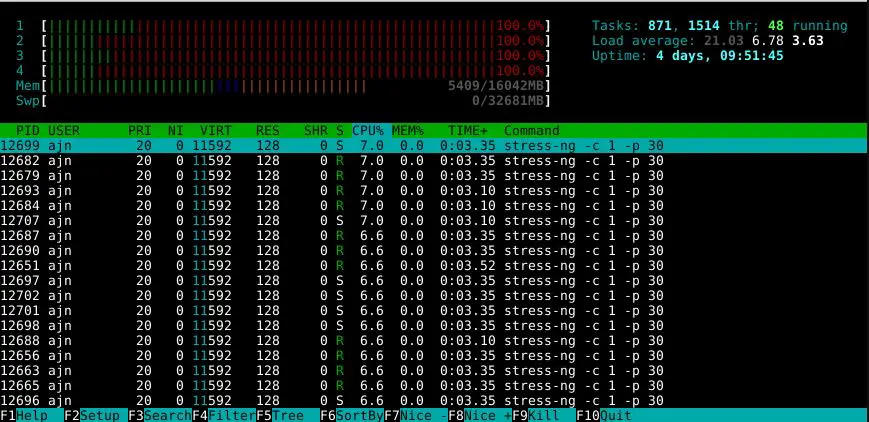
Task: Select process row with PID 12687
Action: [x=433, y=236]
